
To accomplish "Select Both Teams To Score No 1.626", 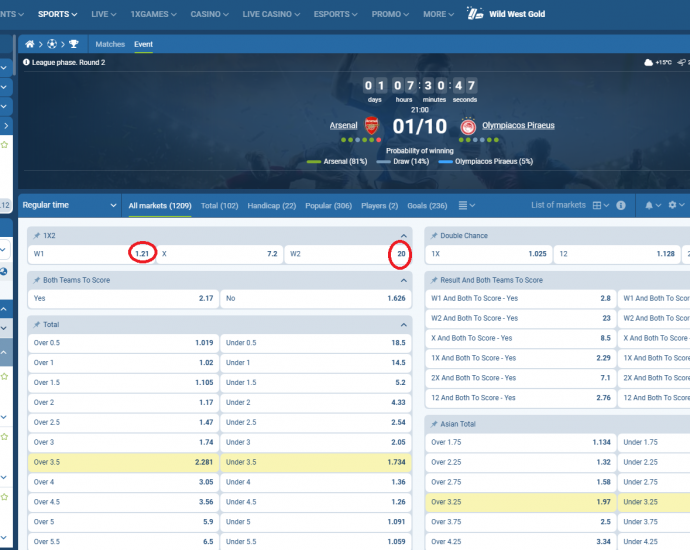I will [316, 298].
